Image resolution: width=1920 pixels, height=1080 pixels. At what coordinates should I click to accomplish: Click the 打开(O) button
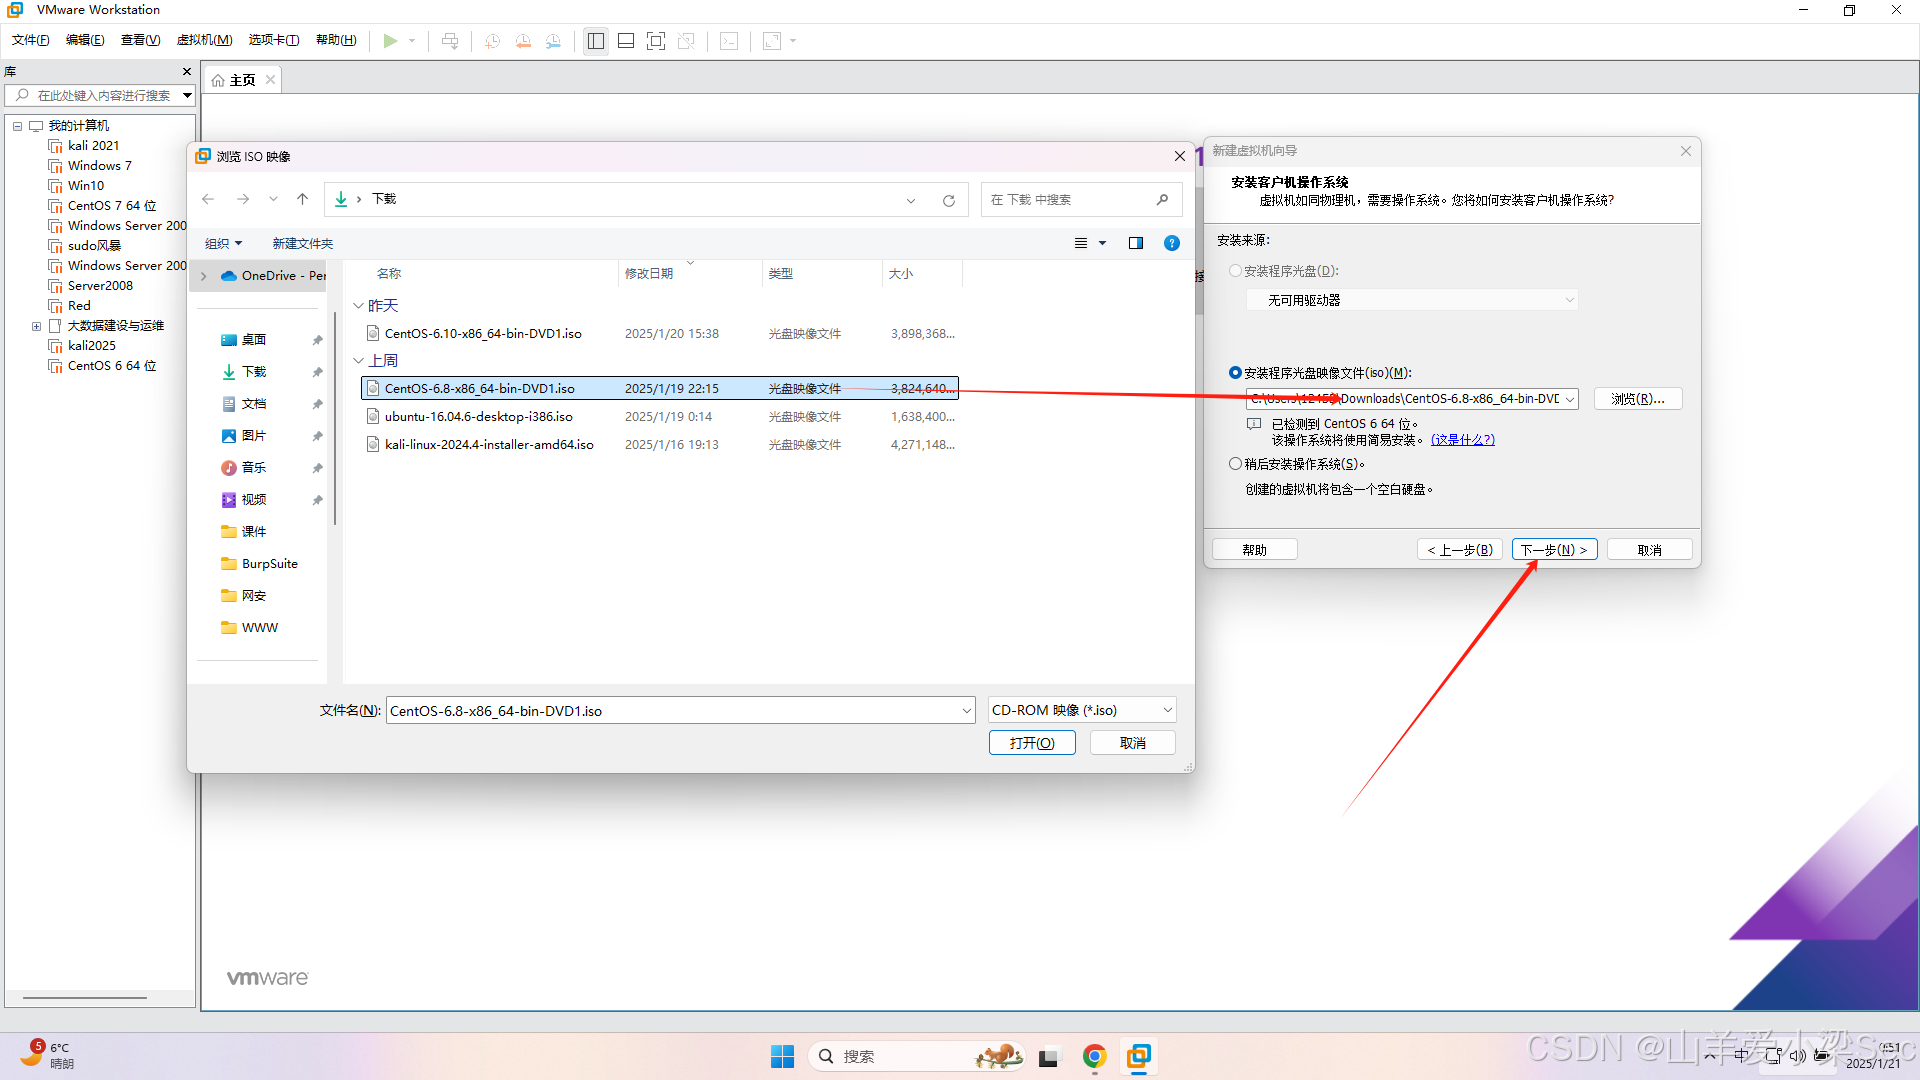(1031, 743)
